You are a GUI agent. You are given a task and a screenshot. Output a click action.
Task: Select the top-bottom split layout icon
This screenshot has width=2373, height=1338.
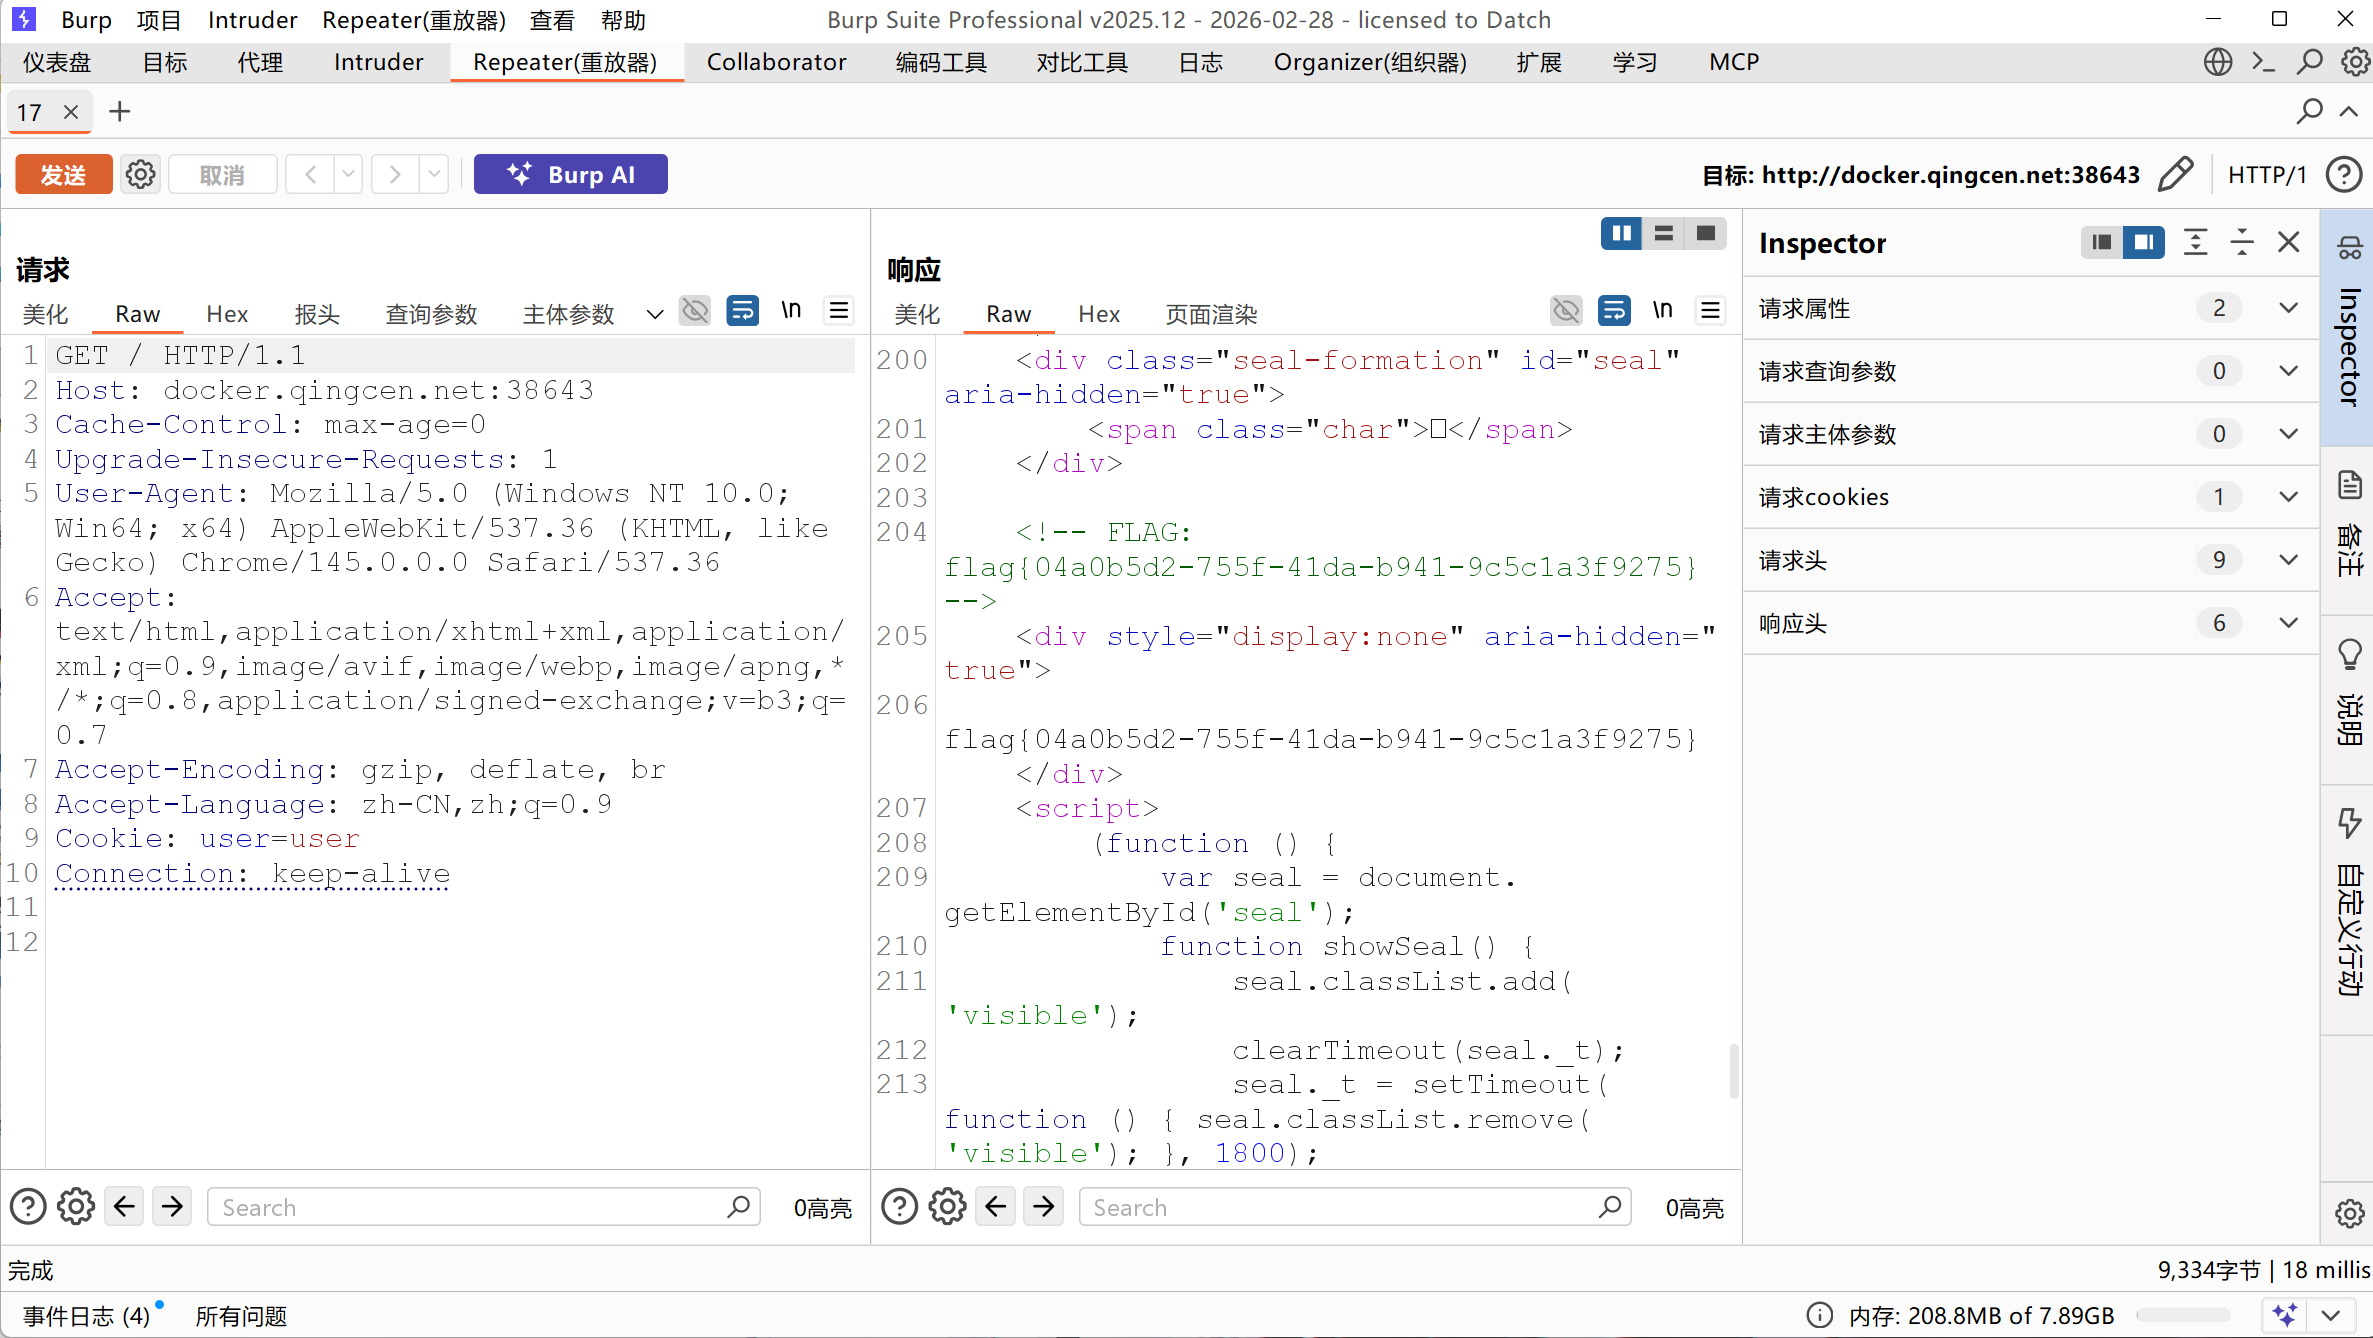pos(1664,233)
